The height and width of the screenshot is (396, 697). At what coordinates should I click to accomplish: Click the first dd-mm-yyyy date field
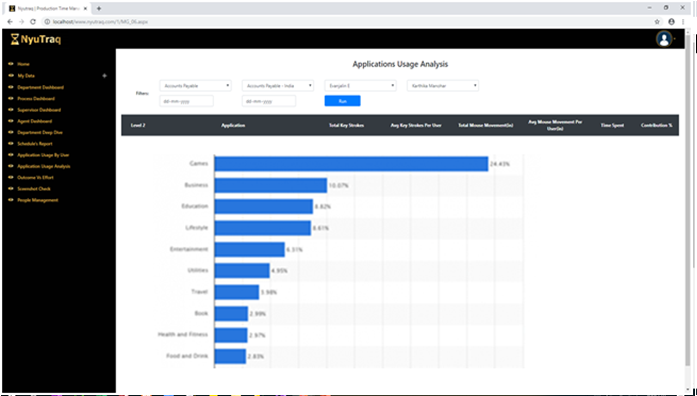pyautogui.click(x=187, y=101)
